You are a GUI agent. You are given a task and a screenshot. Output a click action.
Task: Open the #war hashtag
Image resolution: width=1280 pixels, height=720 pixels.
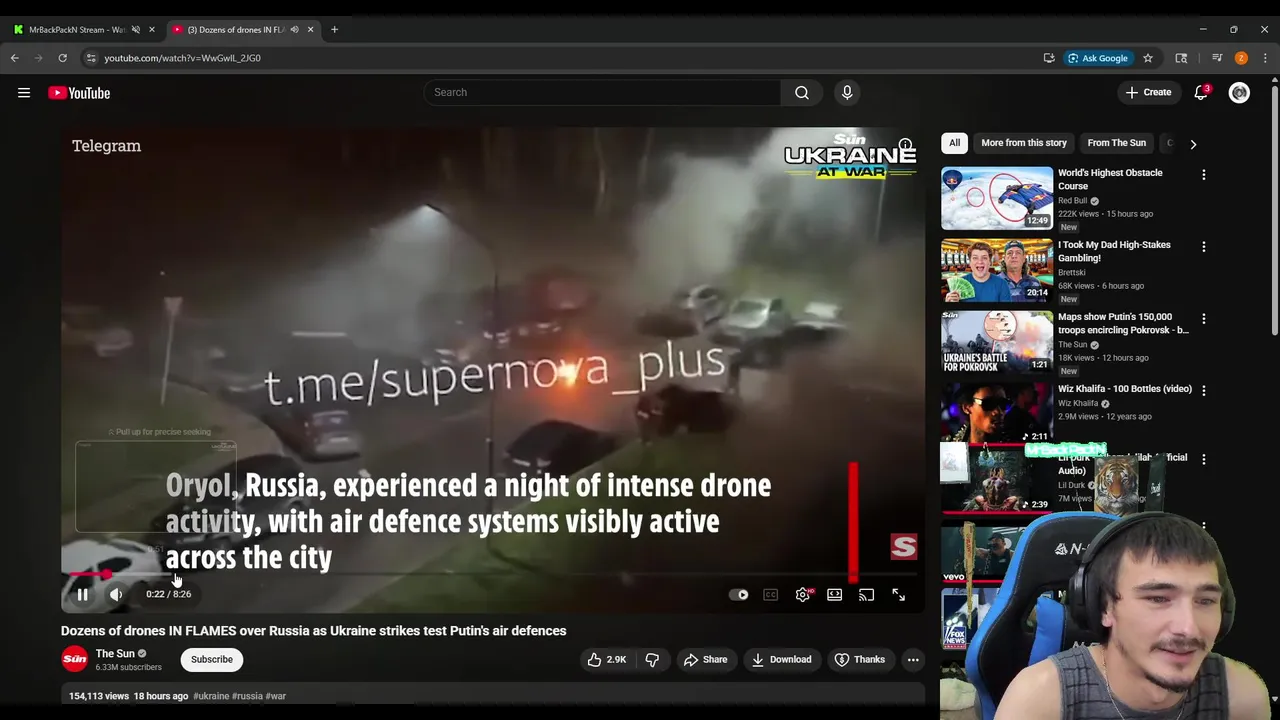[276, 696]
